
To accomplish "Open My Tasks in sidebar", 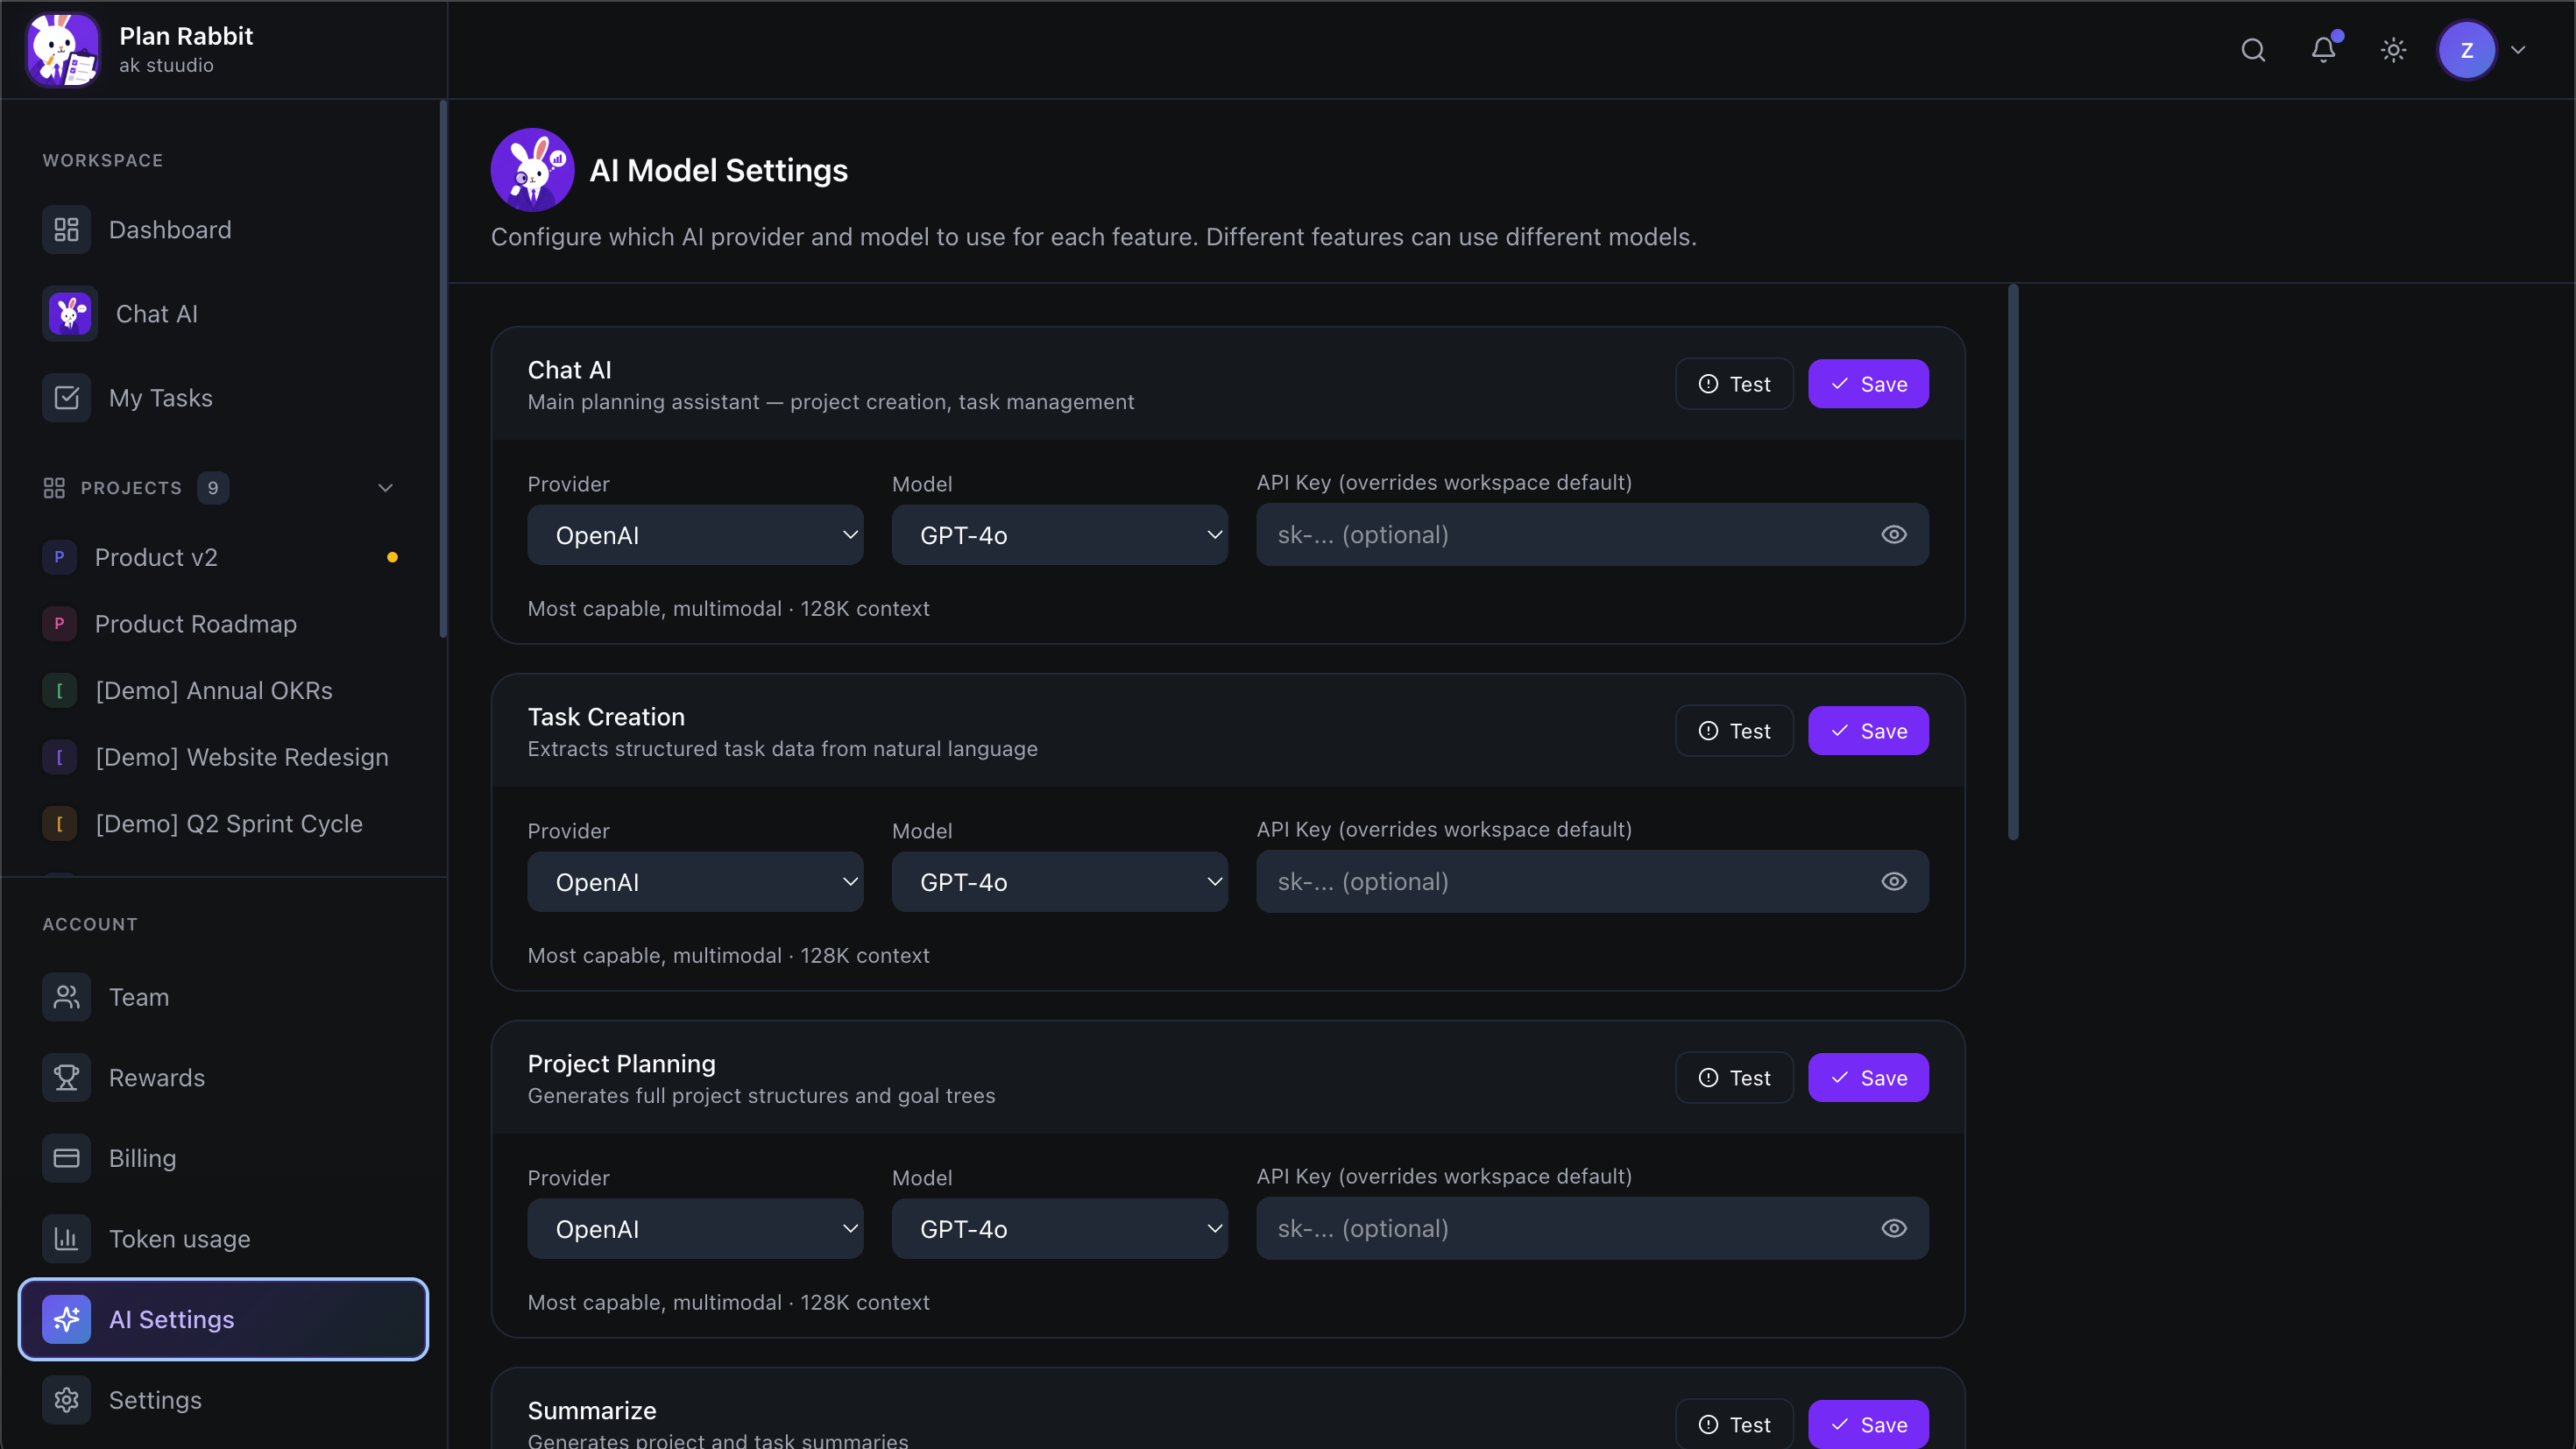I will (x=223, y=398).
